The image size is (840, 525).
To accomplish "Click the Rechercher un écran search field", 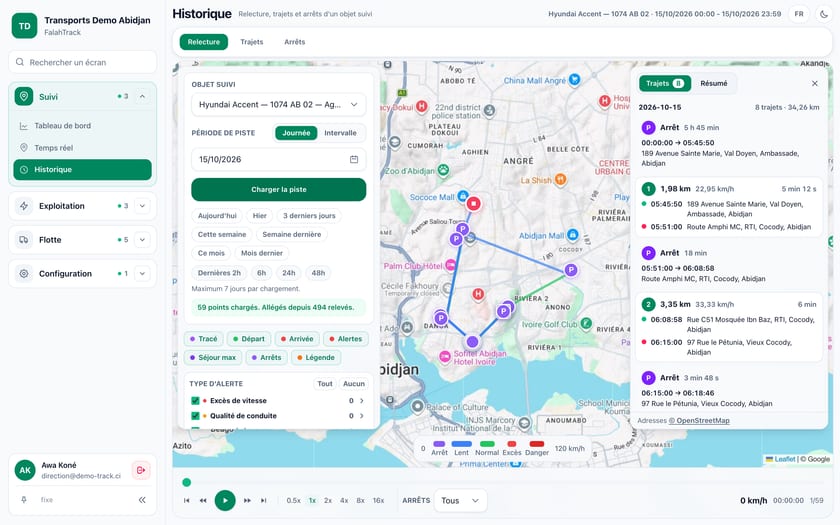I will pyautogui.click(x=82, y=62).
